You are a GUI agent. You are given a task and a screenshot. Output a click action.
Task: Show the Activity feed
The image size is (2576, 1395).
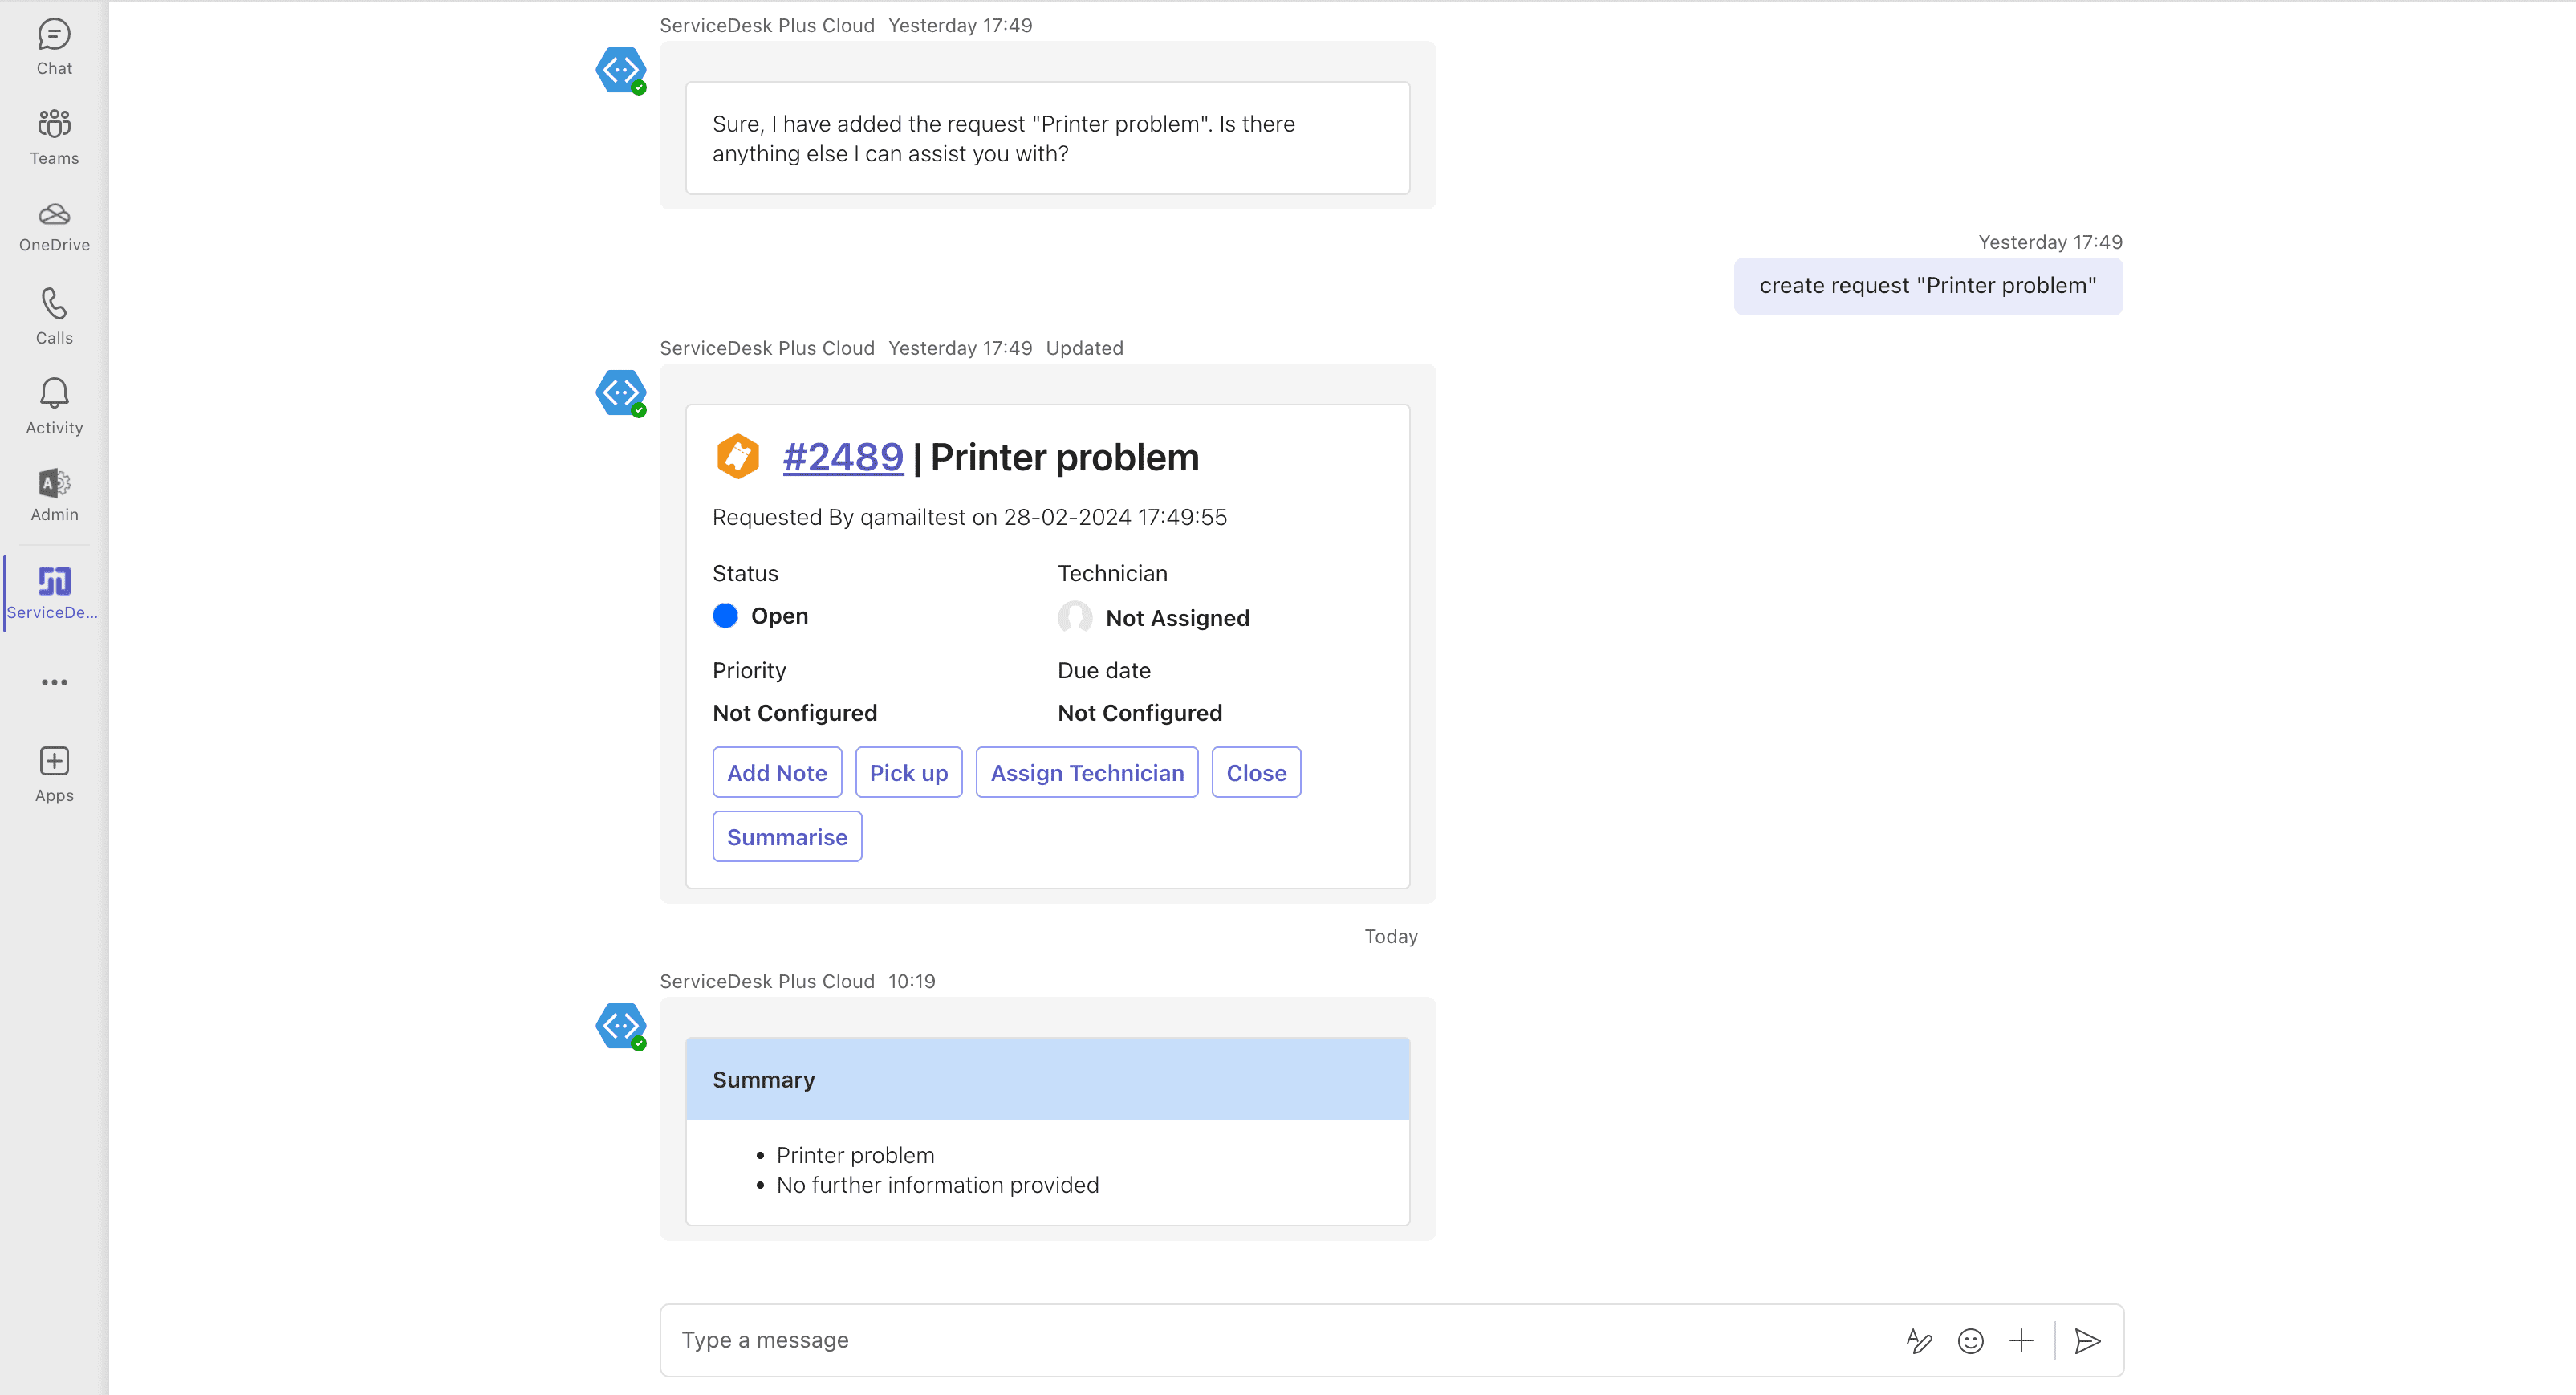(54, 406)
